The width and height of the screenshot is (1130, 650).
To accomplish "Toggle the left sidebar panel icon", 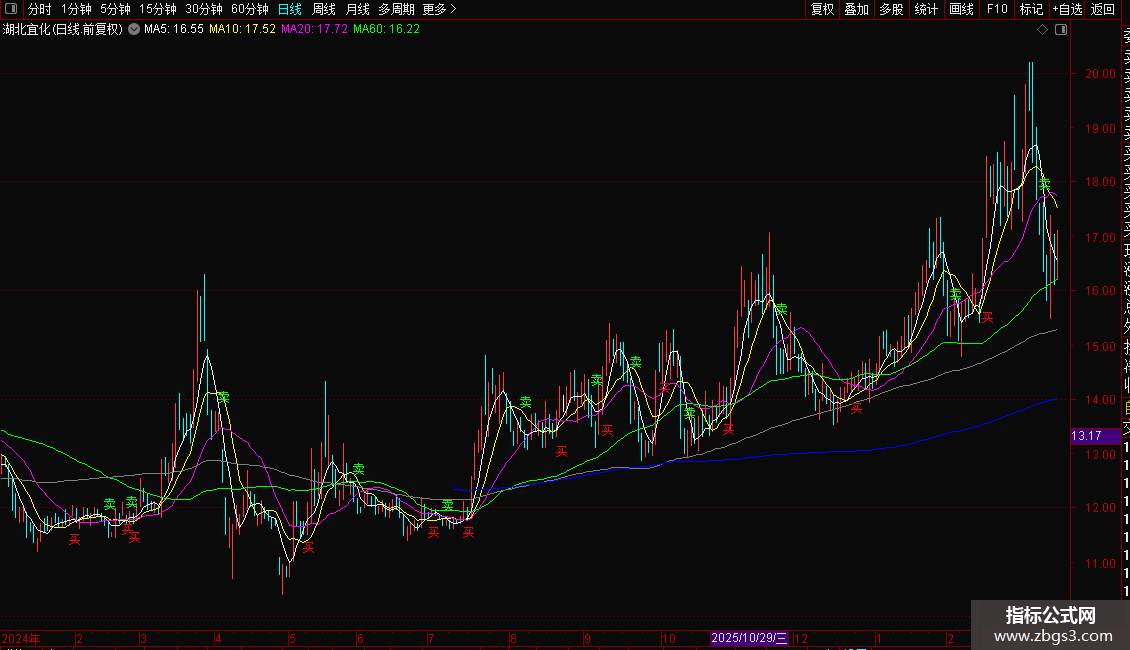I will [10, 9].
